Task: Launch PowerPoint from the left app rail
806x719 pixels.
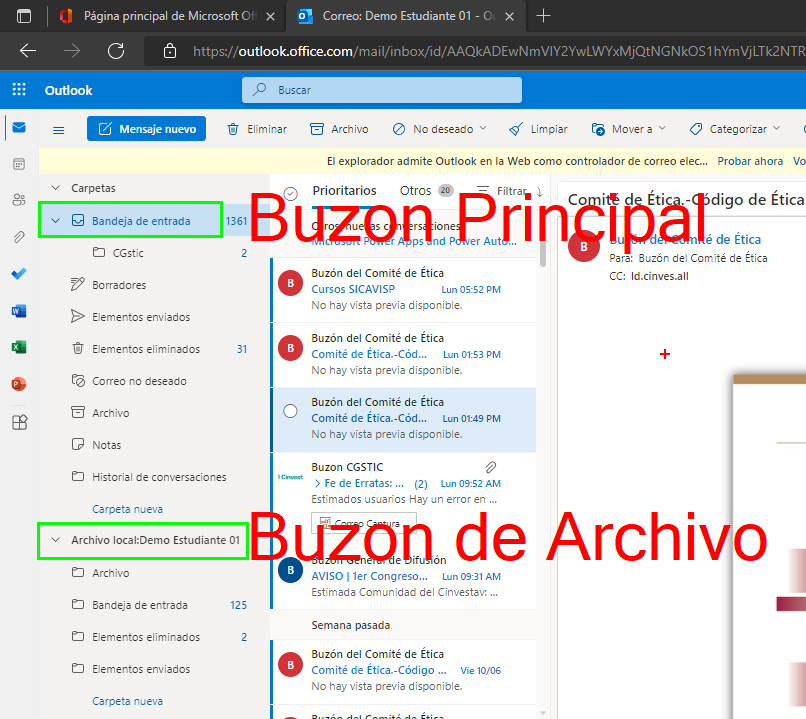Action: 18,384
